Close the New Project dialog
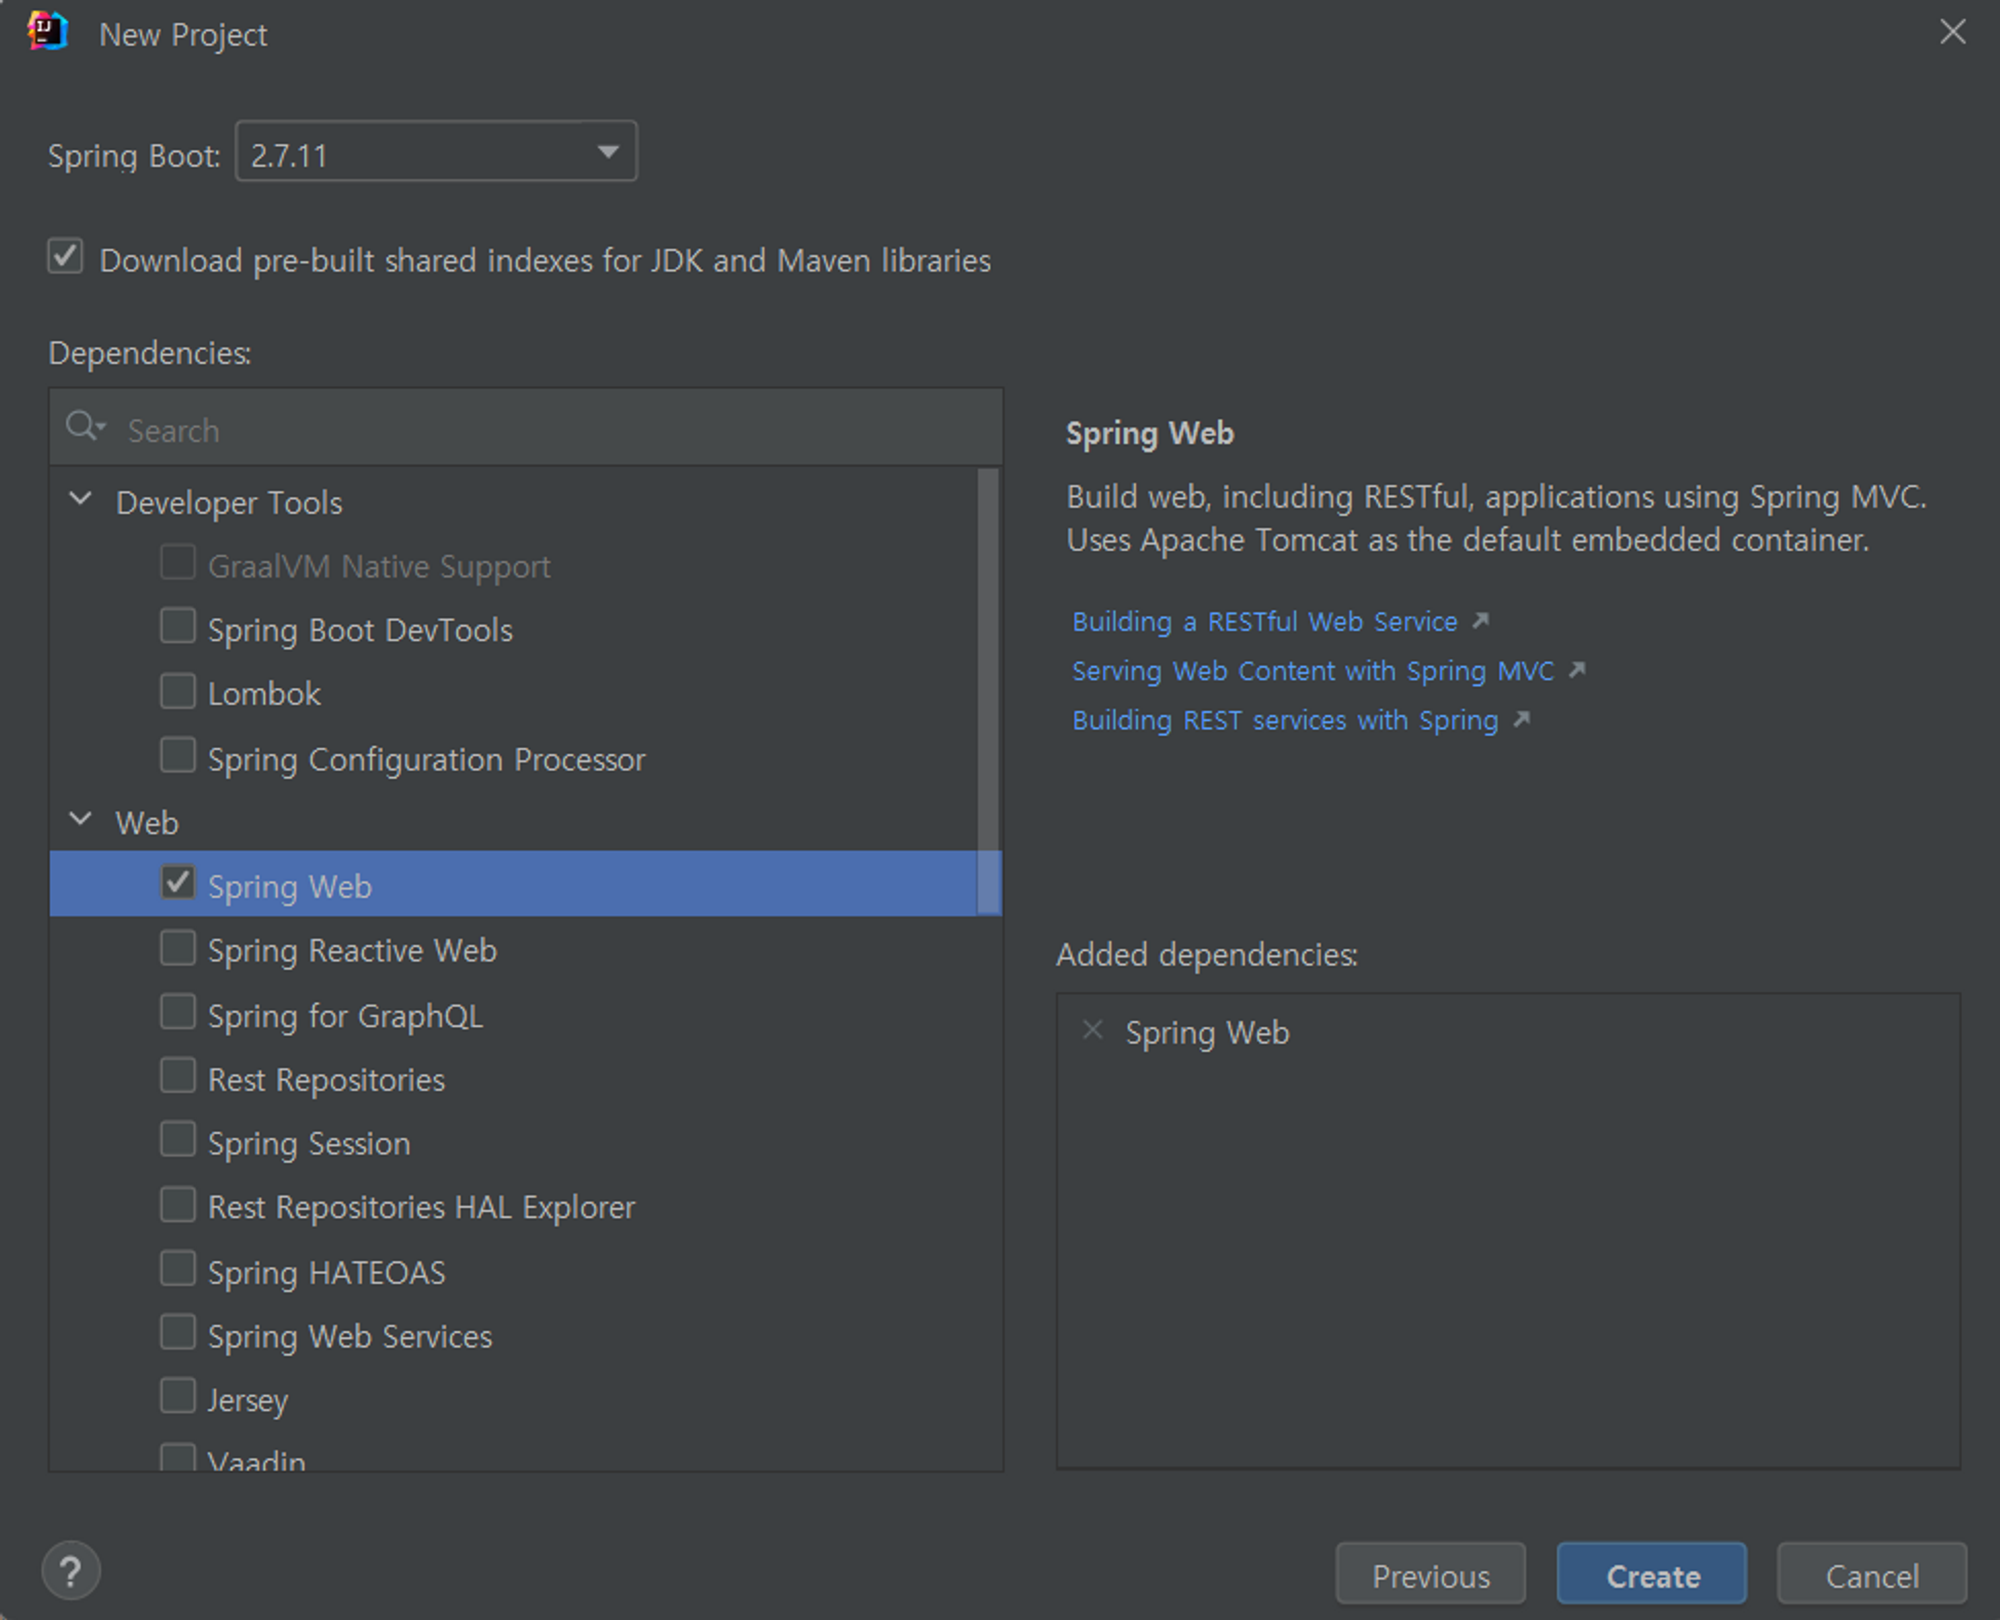This screenshot has height=1620, width=2000. [1952, 32]
